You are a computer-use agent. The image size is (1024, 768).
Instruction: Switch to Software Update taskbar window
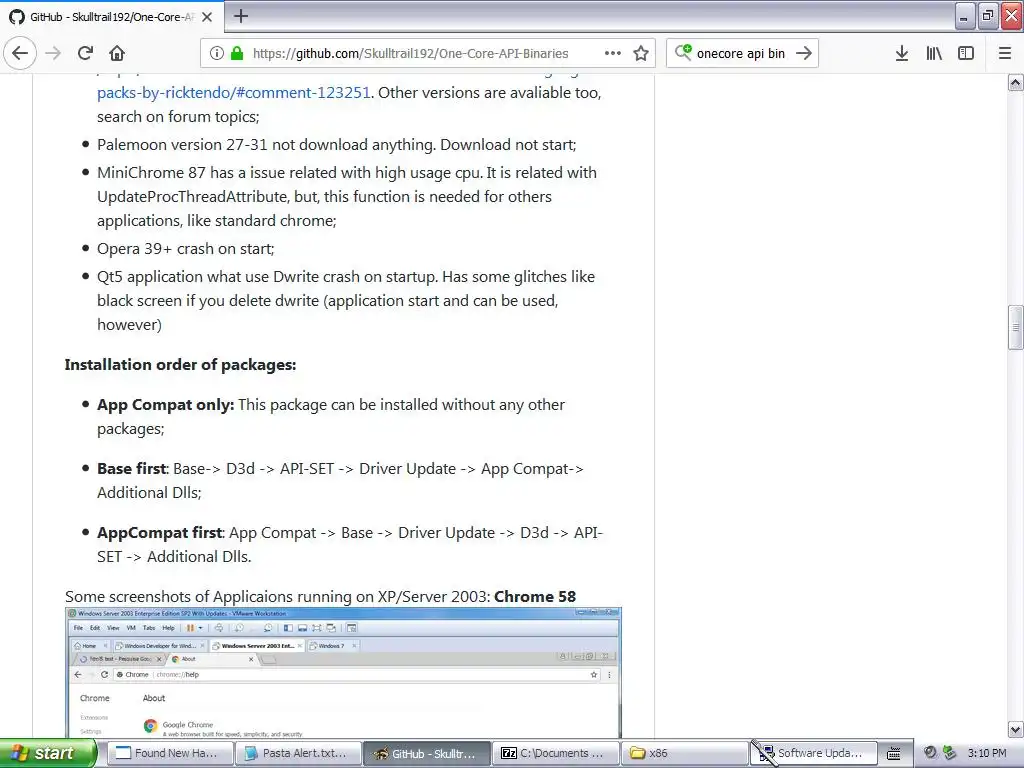coord(812,753)
